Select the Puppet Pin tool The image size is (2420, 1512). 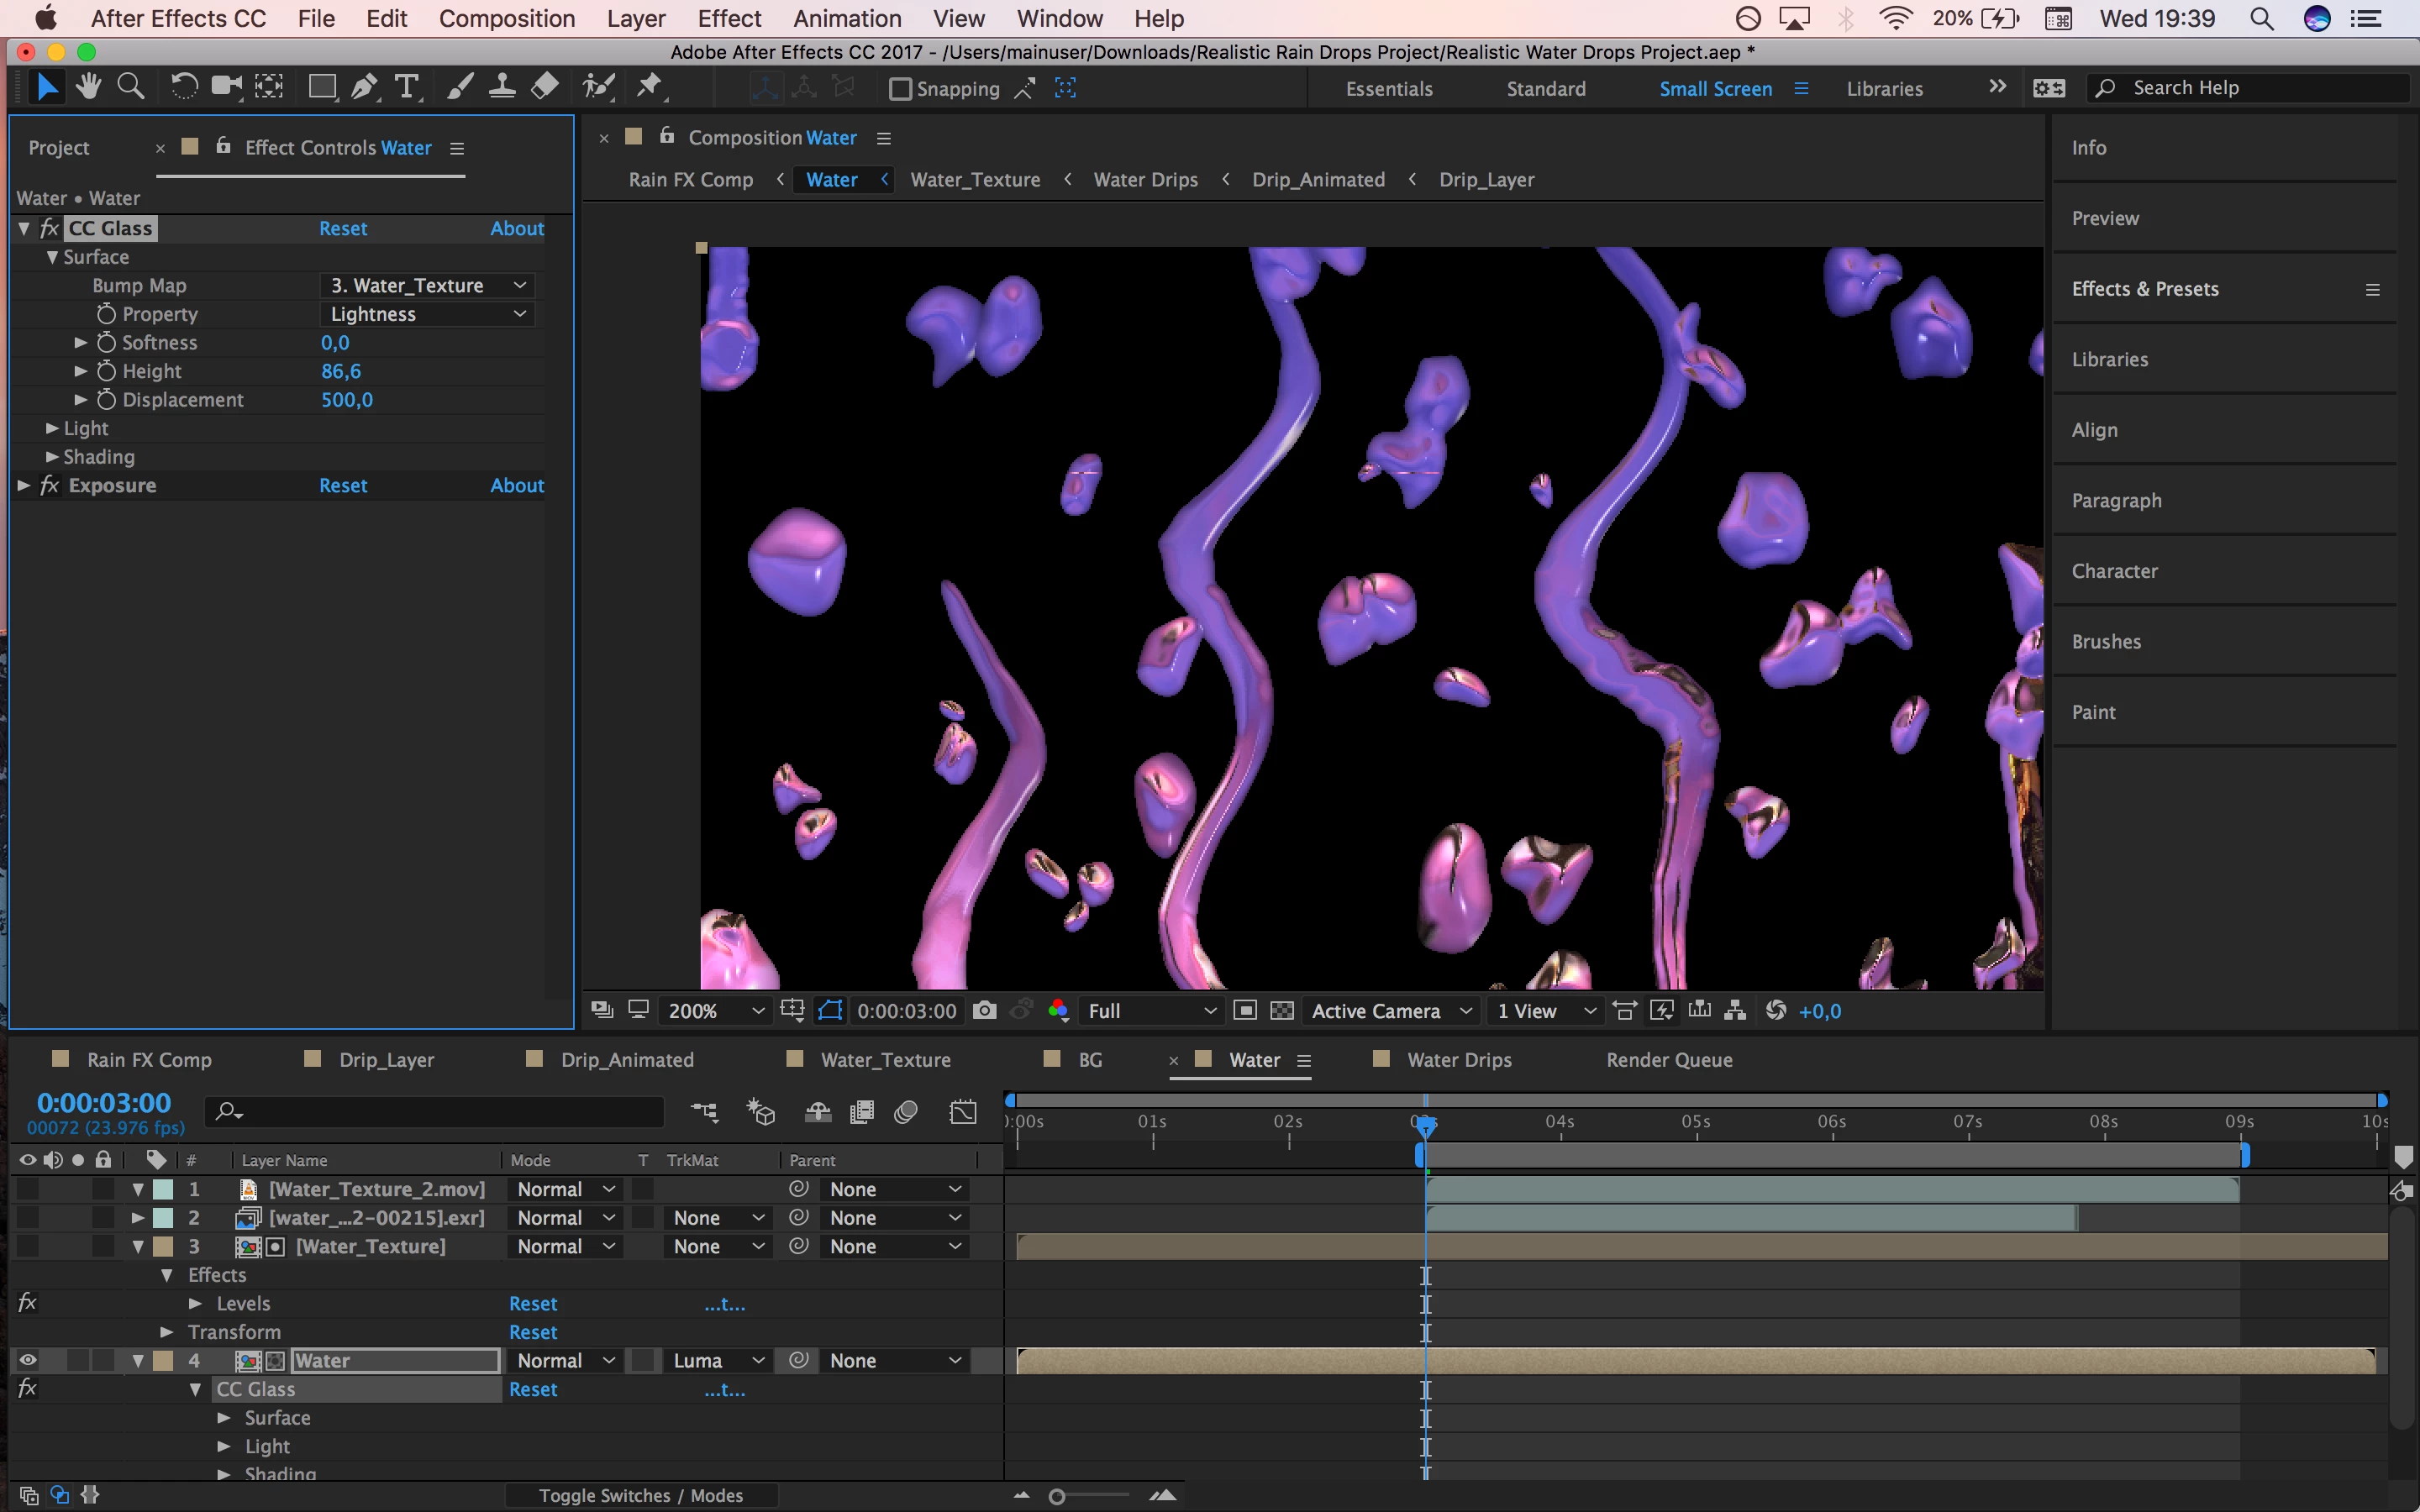[x=650, y=88]
